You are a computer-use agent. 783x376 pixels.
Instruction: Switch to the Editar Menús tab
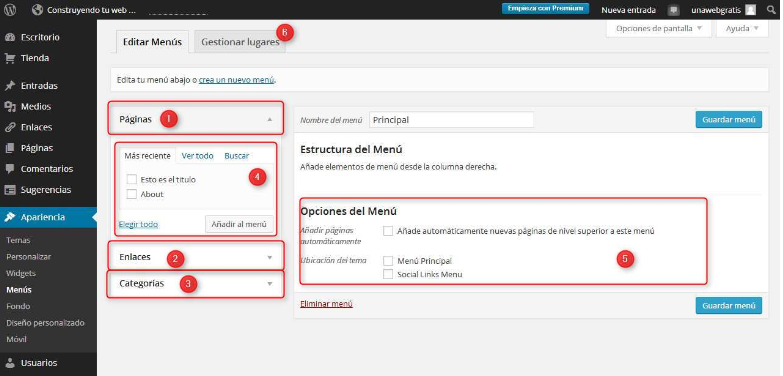152,42
